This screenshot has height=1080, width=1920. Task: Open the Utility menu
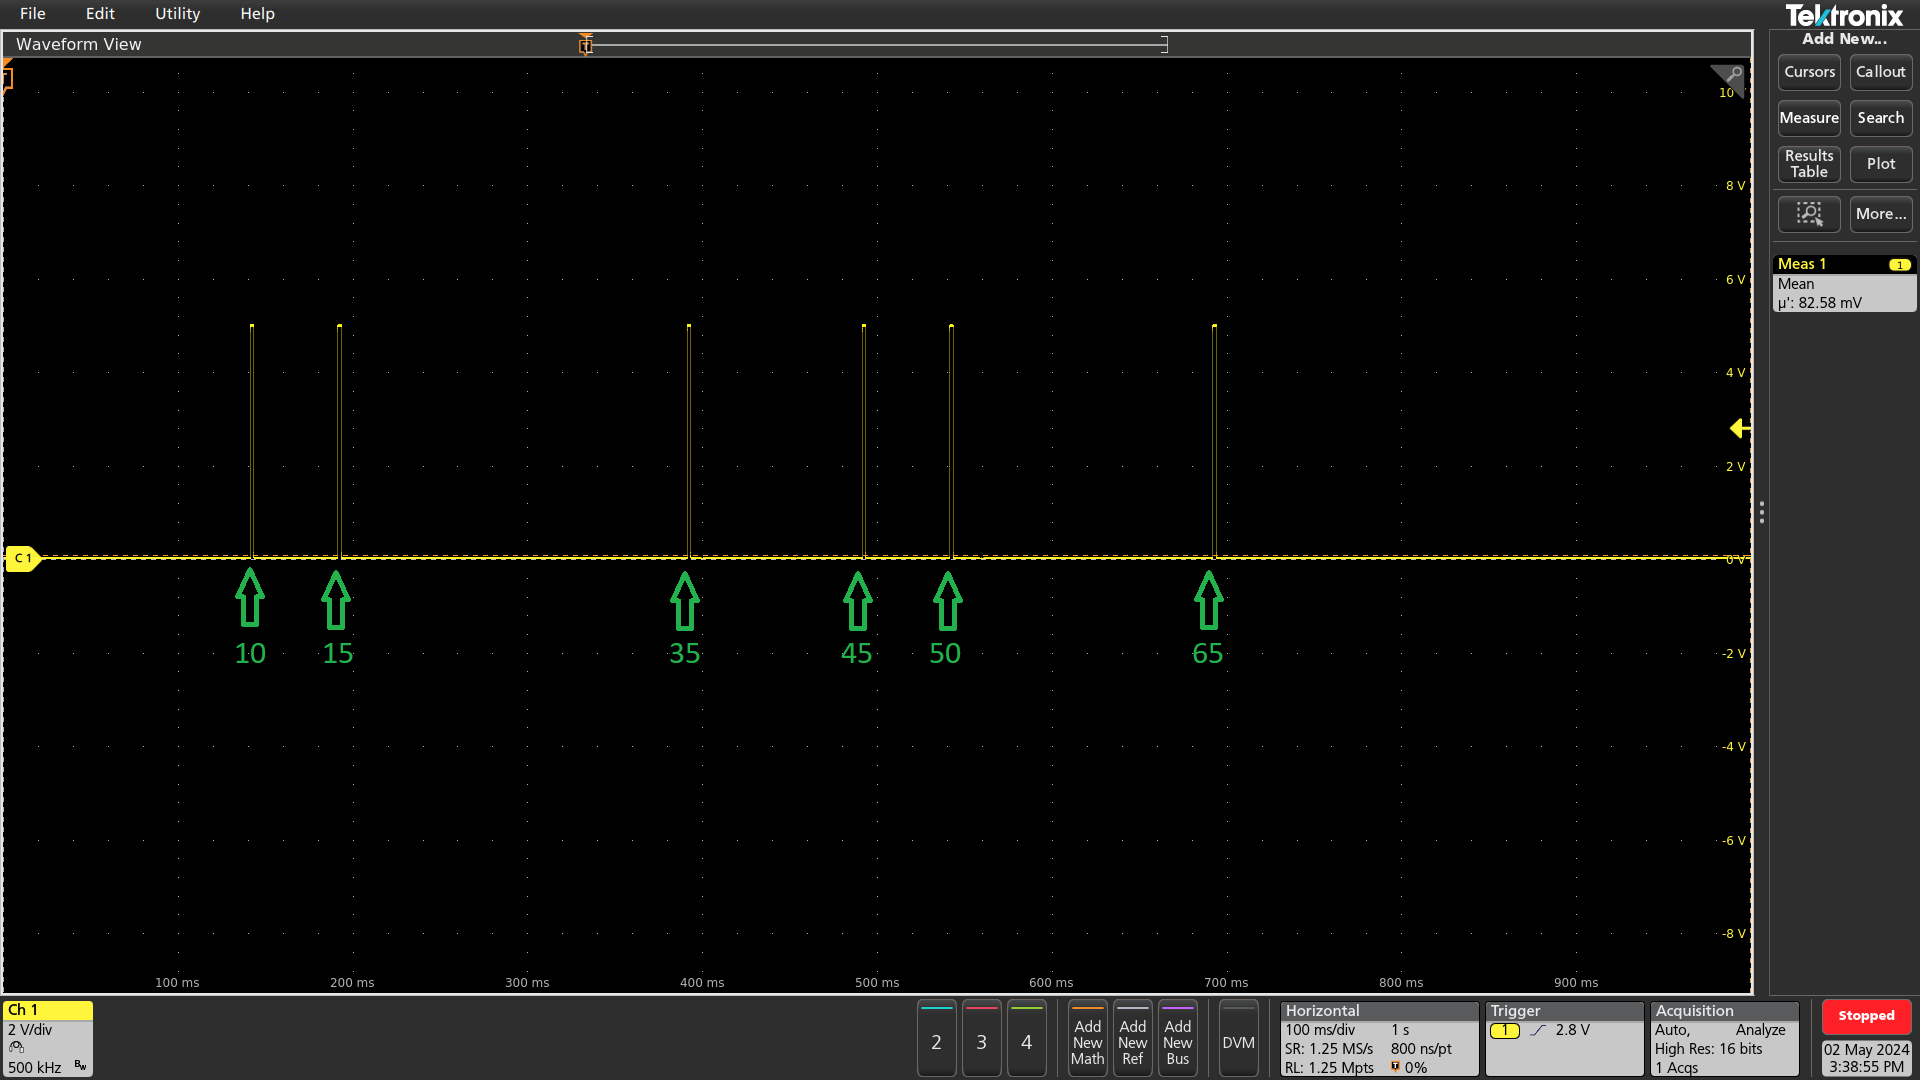pos(177,13)
